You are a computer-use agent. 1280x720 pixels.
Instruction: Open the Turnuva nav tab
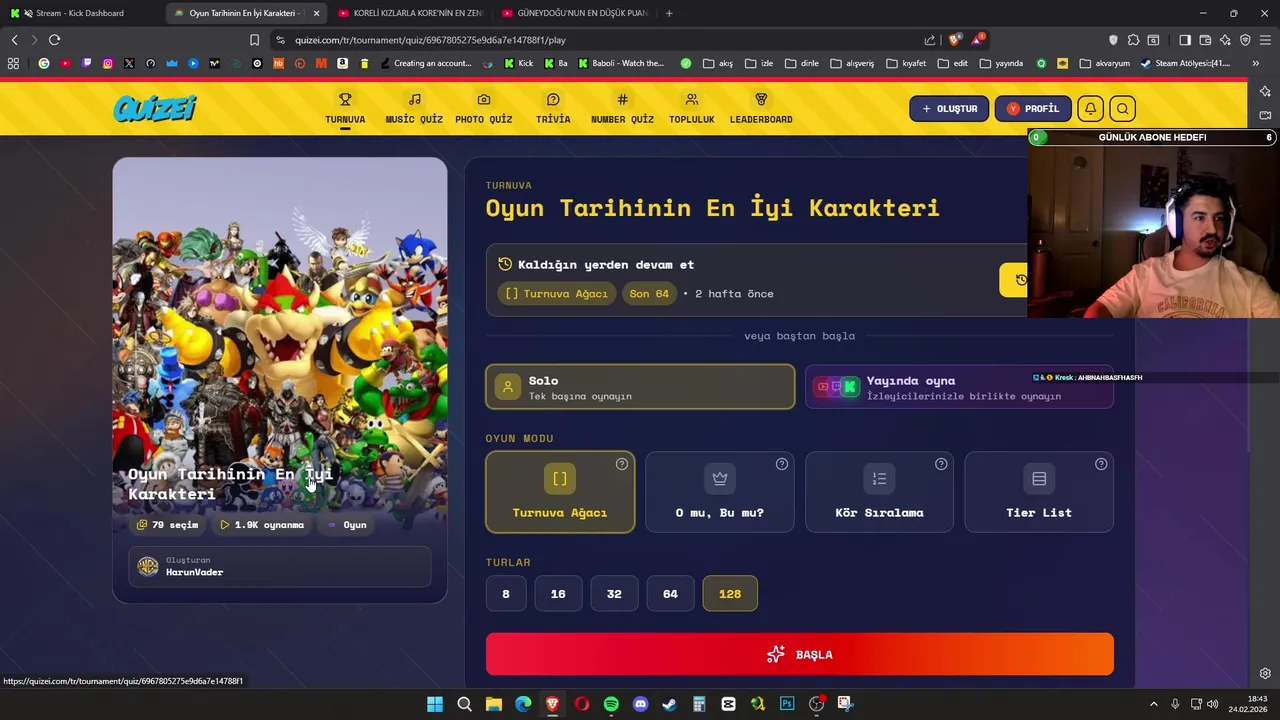tap(345, 109)
